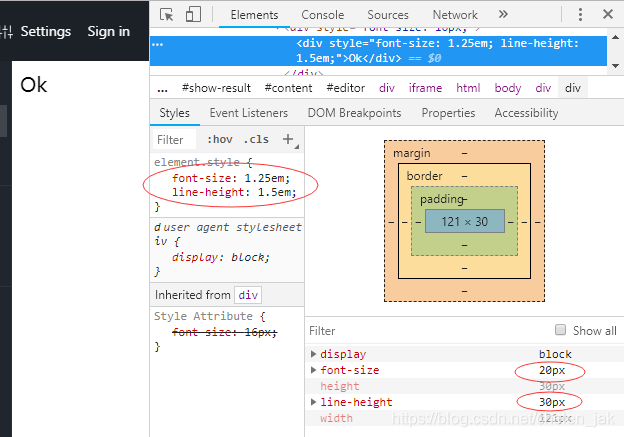Click the margin region label in box model
Screen dimensions: 624x437
(x=411, y=153)
